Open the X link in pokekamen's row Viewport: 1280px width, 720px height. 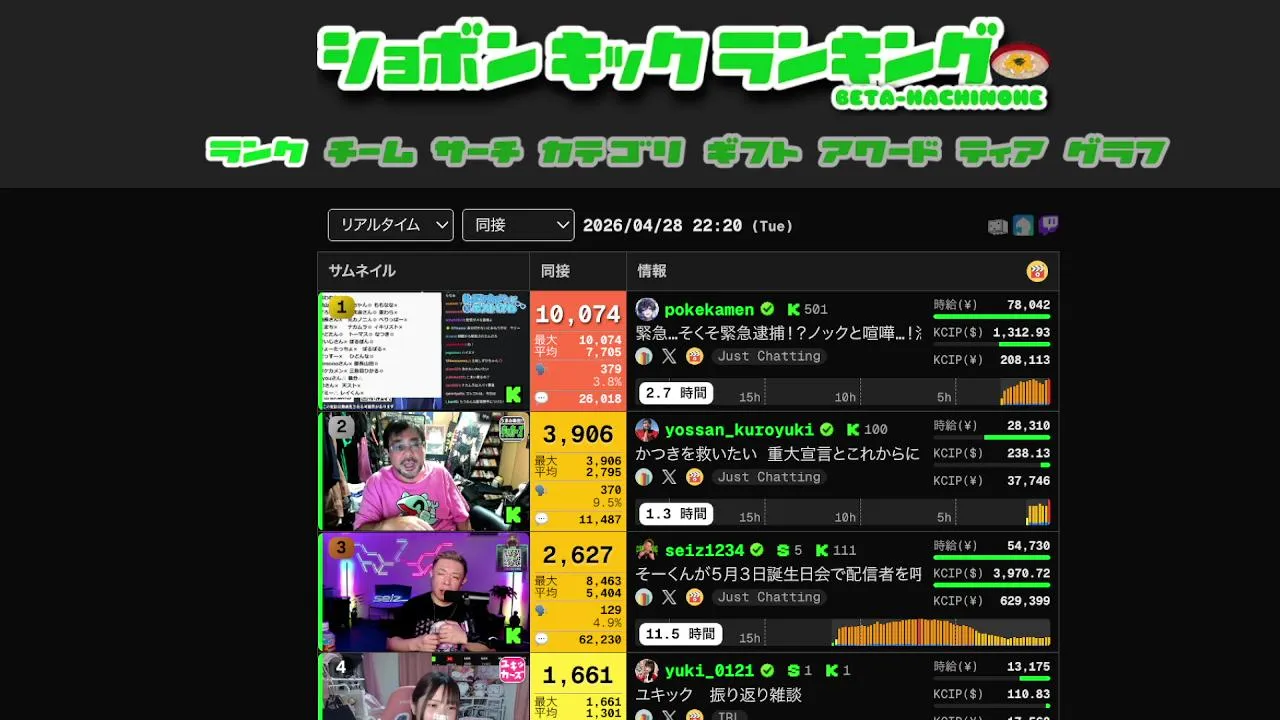coord(669,356)
